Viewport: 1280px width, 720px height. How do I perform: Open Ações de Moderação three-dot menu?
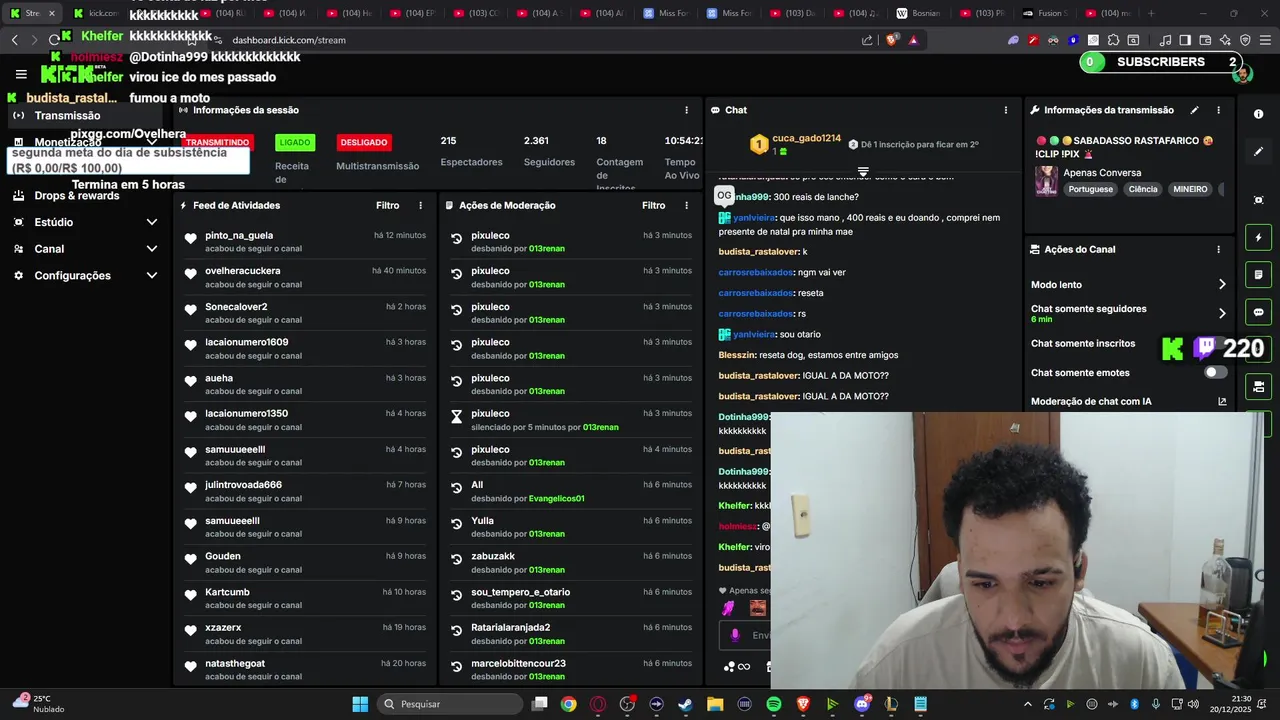686,205
